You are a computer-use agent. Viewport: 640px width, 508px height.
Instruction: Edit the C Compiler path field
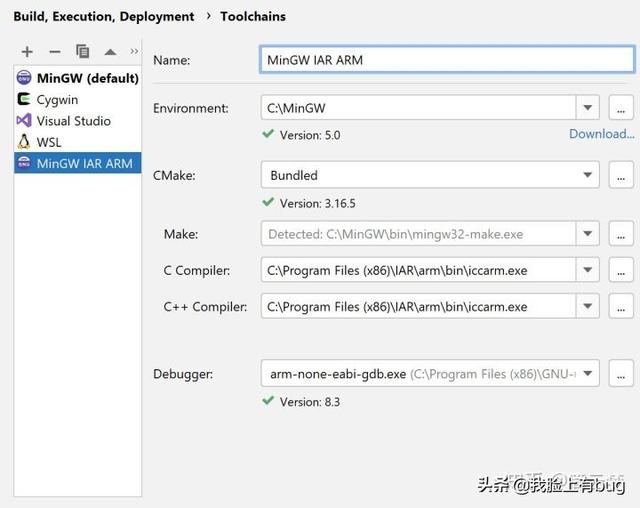[418, 270]
